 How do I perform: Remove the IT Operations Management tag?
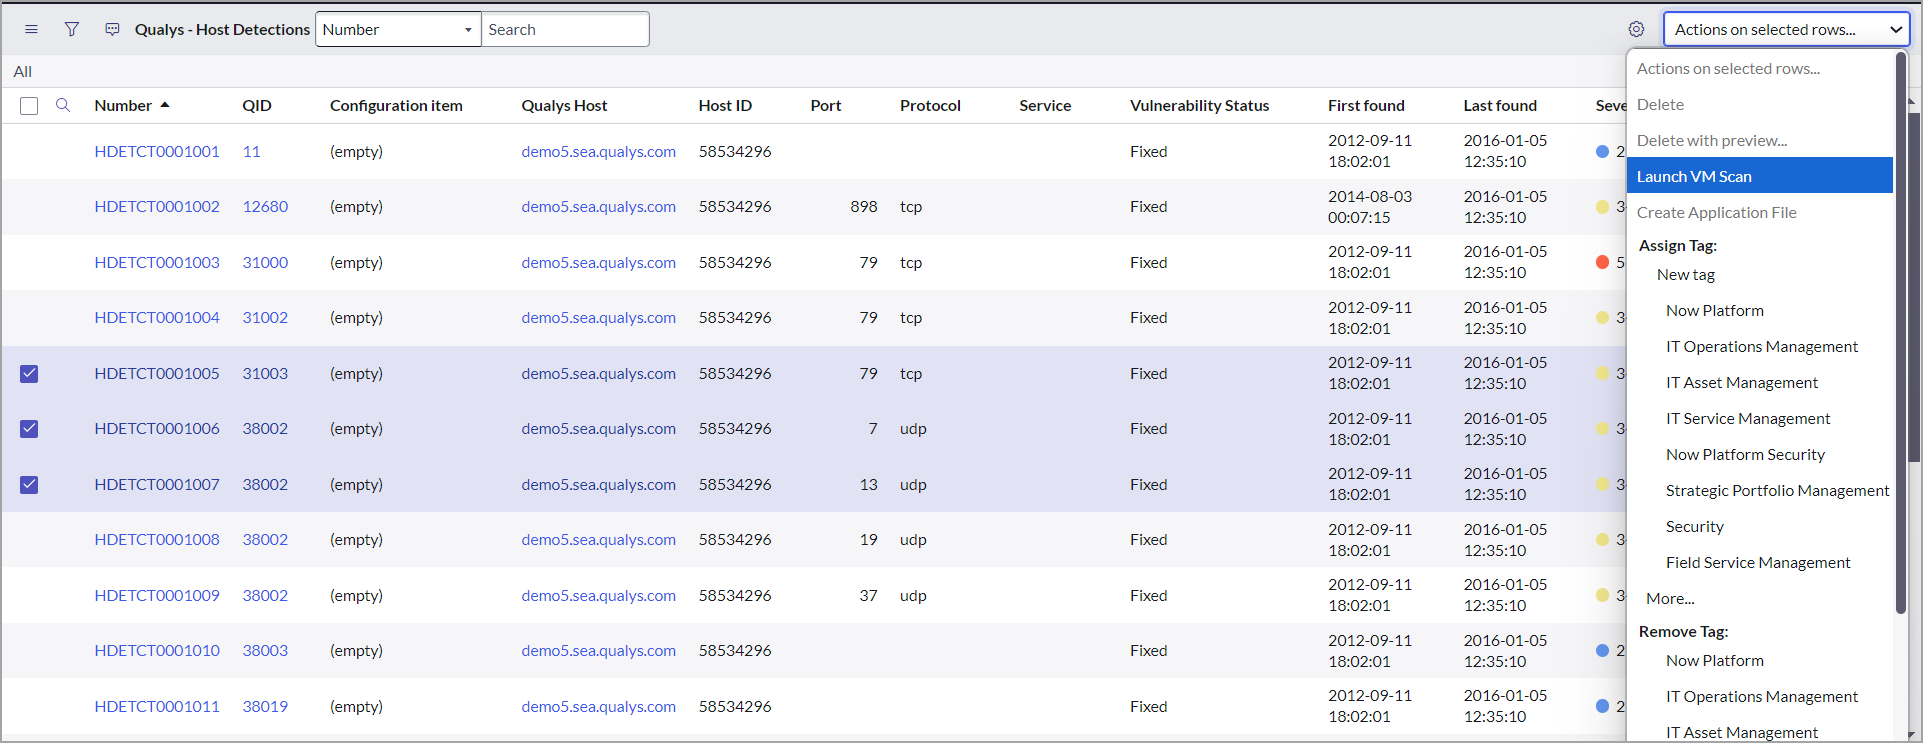coord(1761,697)
